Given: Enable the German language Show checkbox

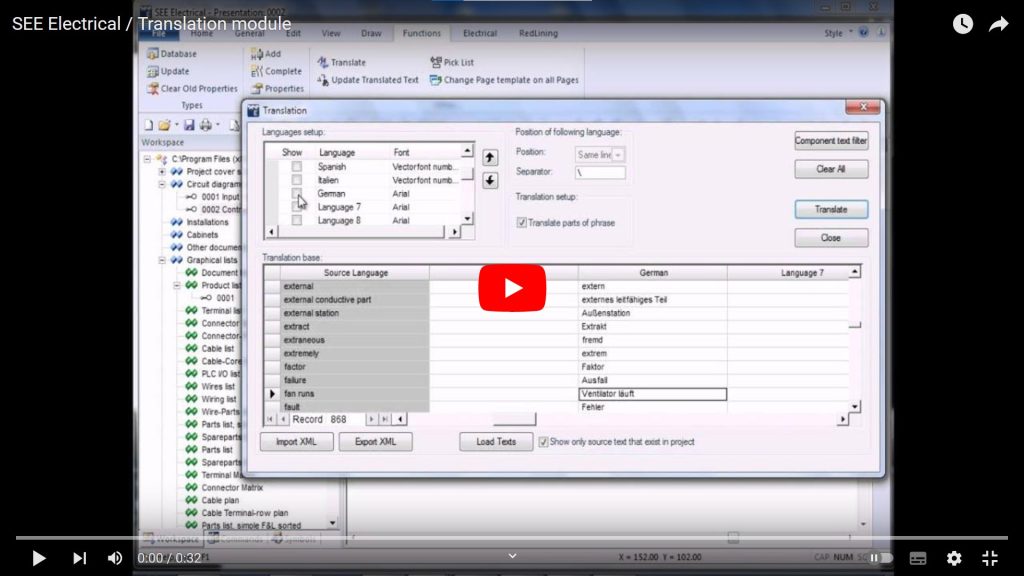Looking at the screenshot, I should pos(296,193).
